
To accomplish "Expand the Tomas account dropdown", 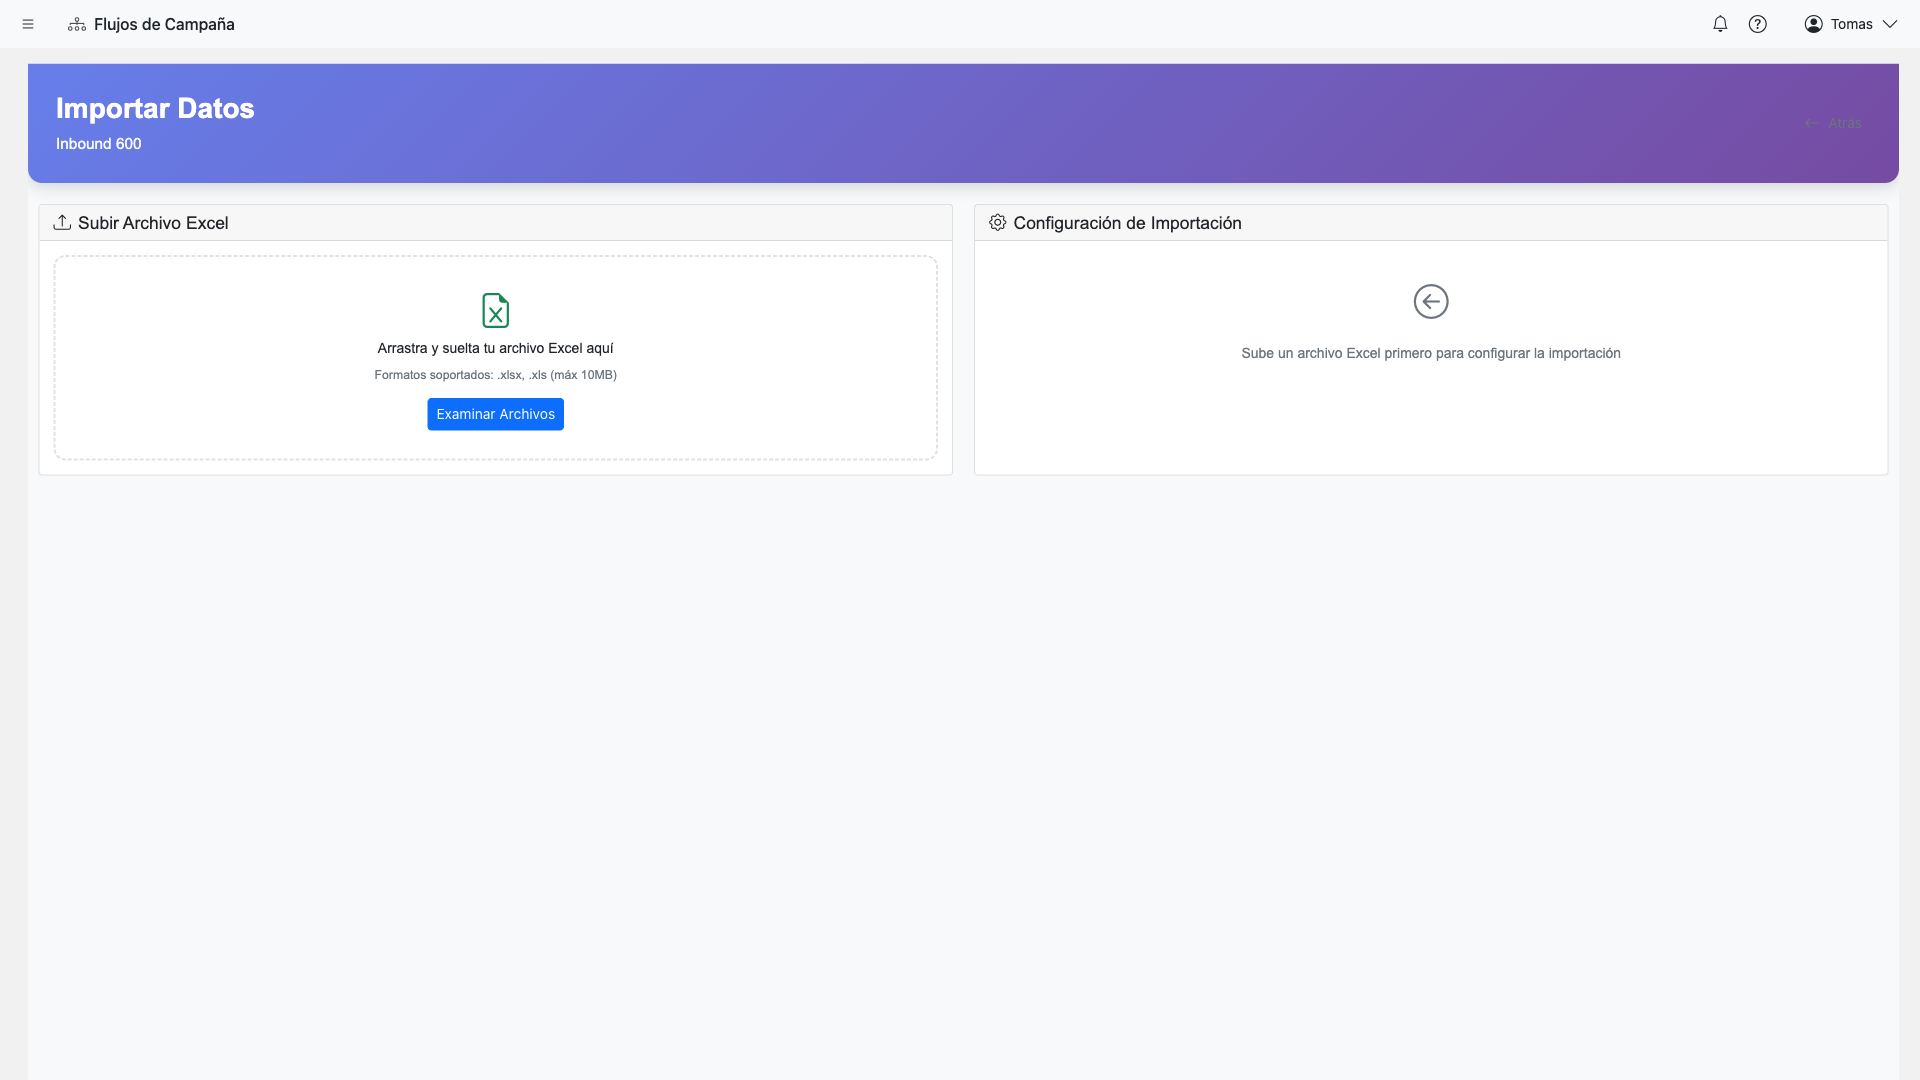I will click(x=1891, y=23).
